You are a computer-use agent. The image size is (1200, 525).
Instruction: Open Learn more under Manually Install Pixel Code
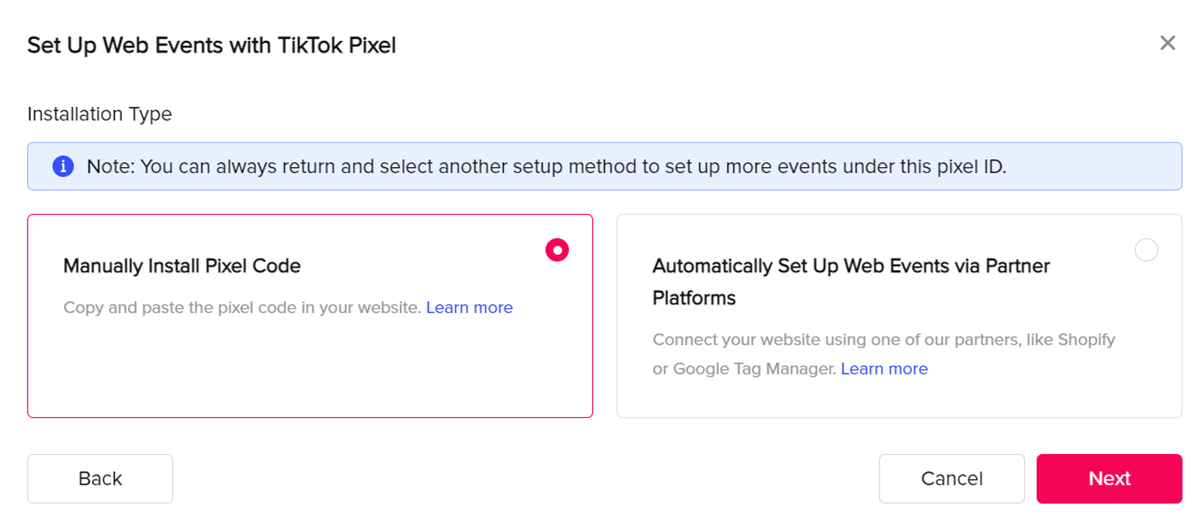tap(469, 308)
